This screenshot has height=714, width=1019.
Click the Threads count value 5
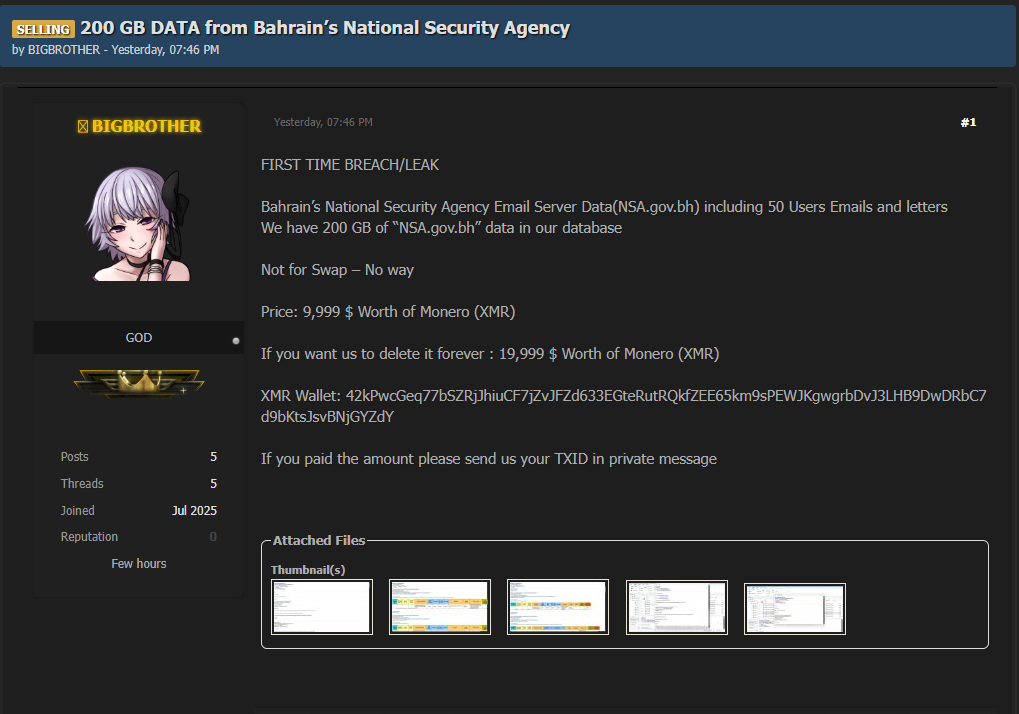coord(213,483)
